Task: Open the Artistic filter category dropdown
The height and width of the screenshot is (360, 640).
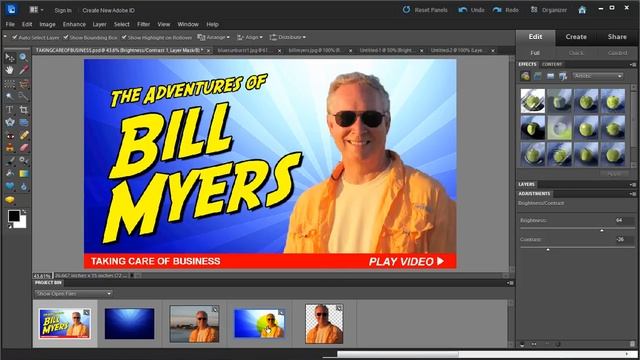Action: [598, 76]
